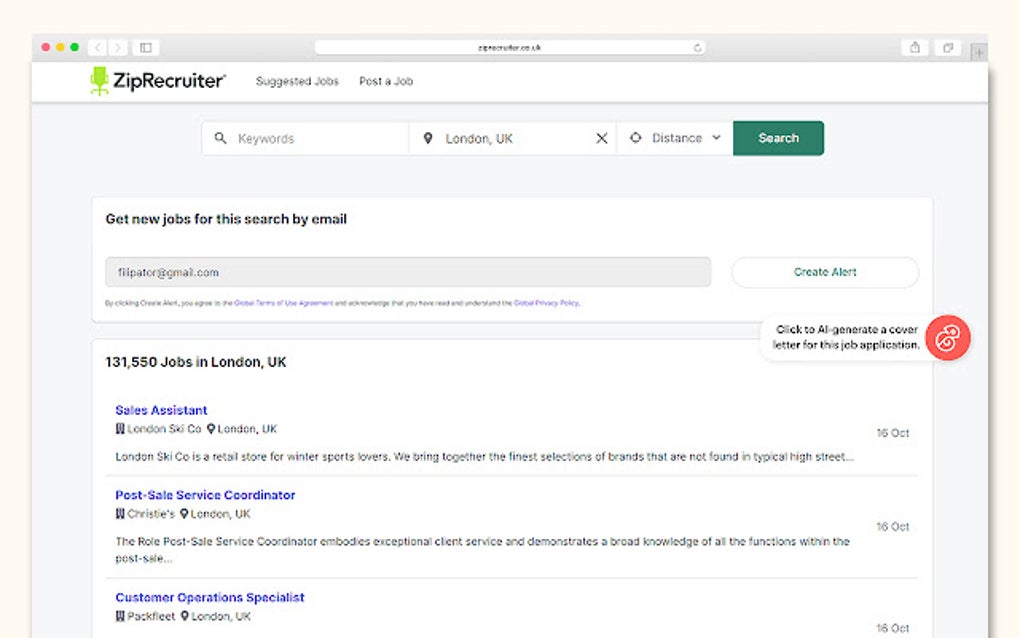Clear the London, UK location field
This screenshot has height=638, width=1020.
coord(601,139)
